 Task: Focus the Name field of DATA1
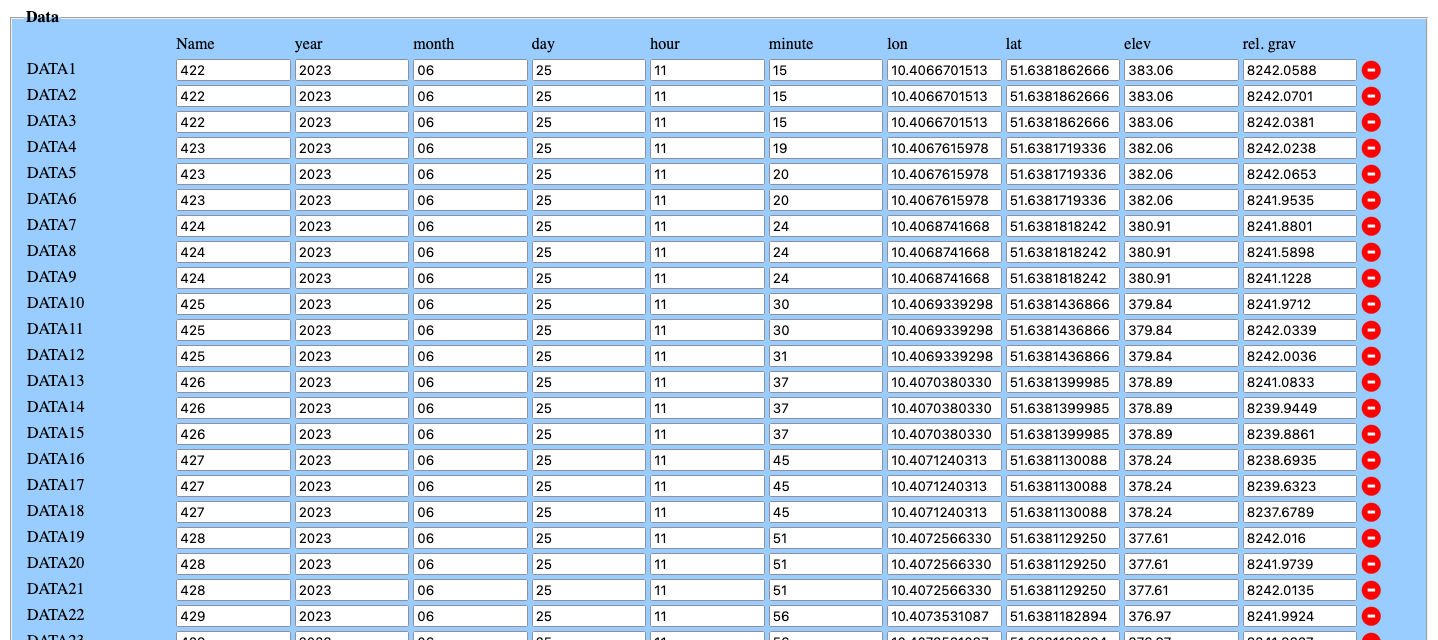[x=233, y=70]
